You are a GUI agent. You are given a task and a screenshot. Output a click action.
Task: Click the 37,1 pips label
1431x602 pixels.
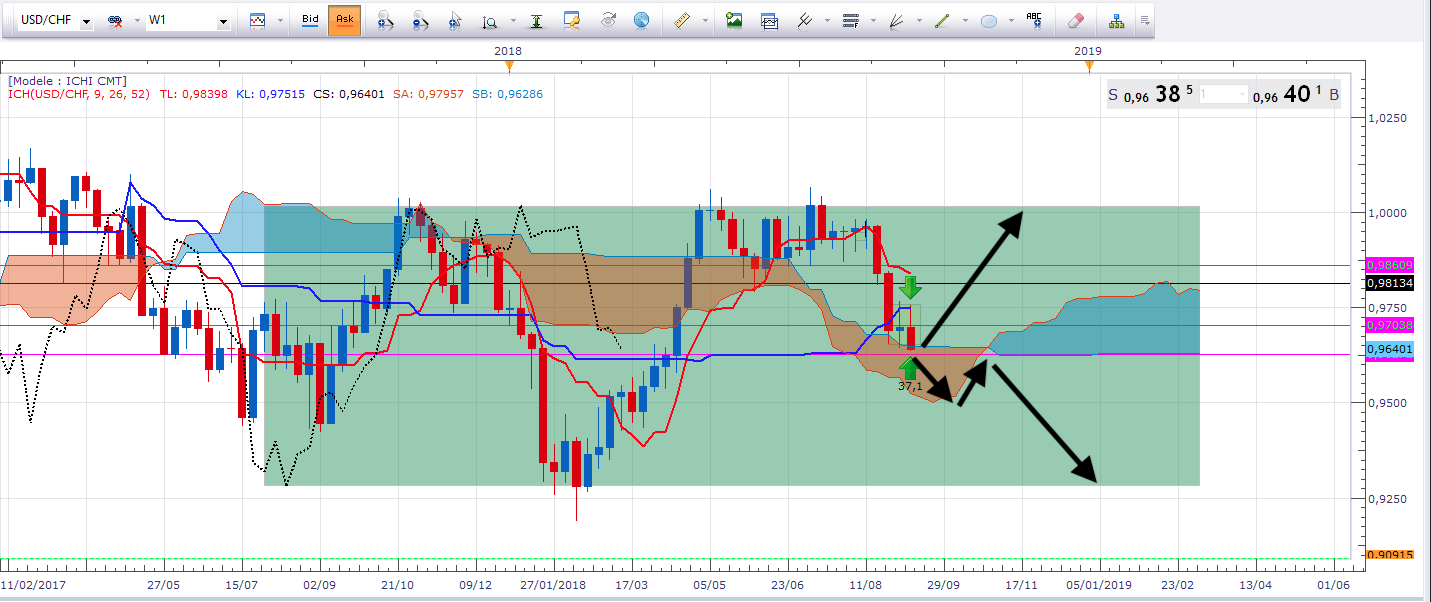pyautogui.click(x=910, y=385)
